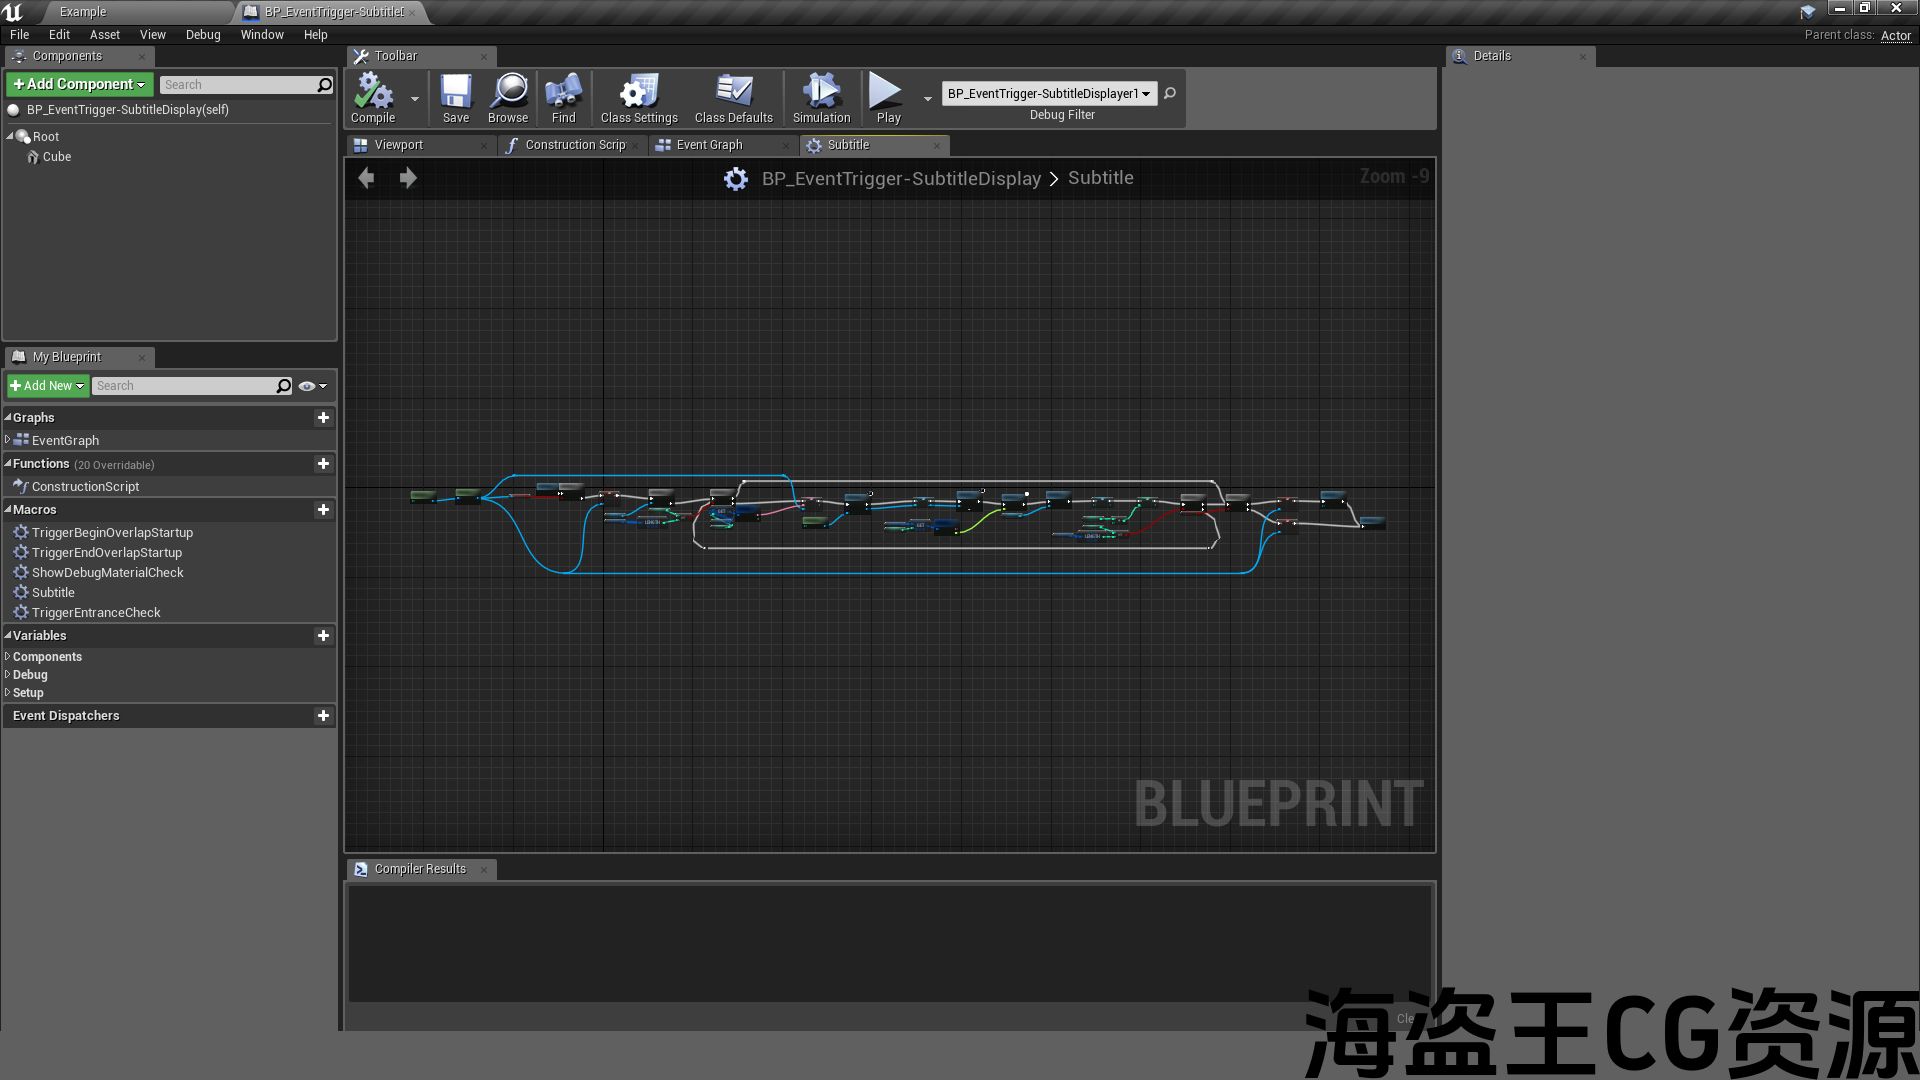Start Simulation from the toolbar

(821, 93)
